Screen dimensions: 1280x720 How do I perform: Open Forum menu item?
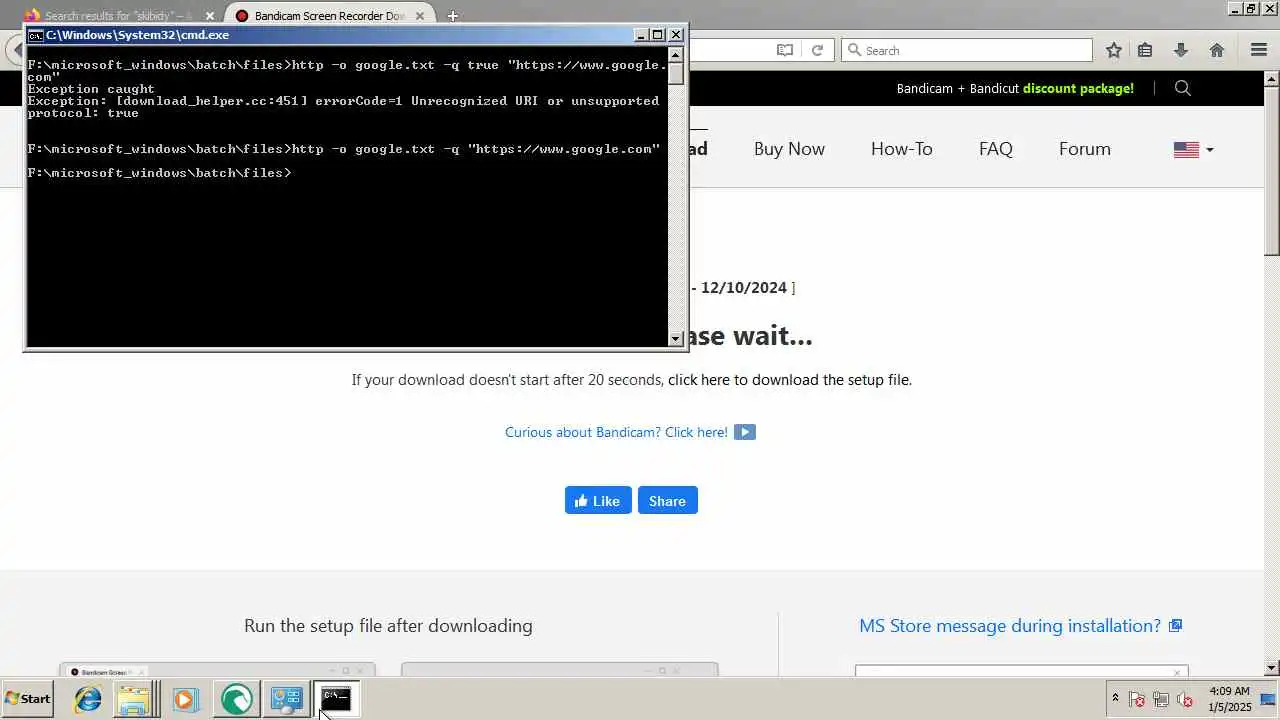(1085, 149)
